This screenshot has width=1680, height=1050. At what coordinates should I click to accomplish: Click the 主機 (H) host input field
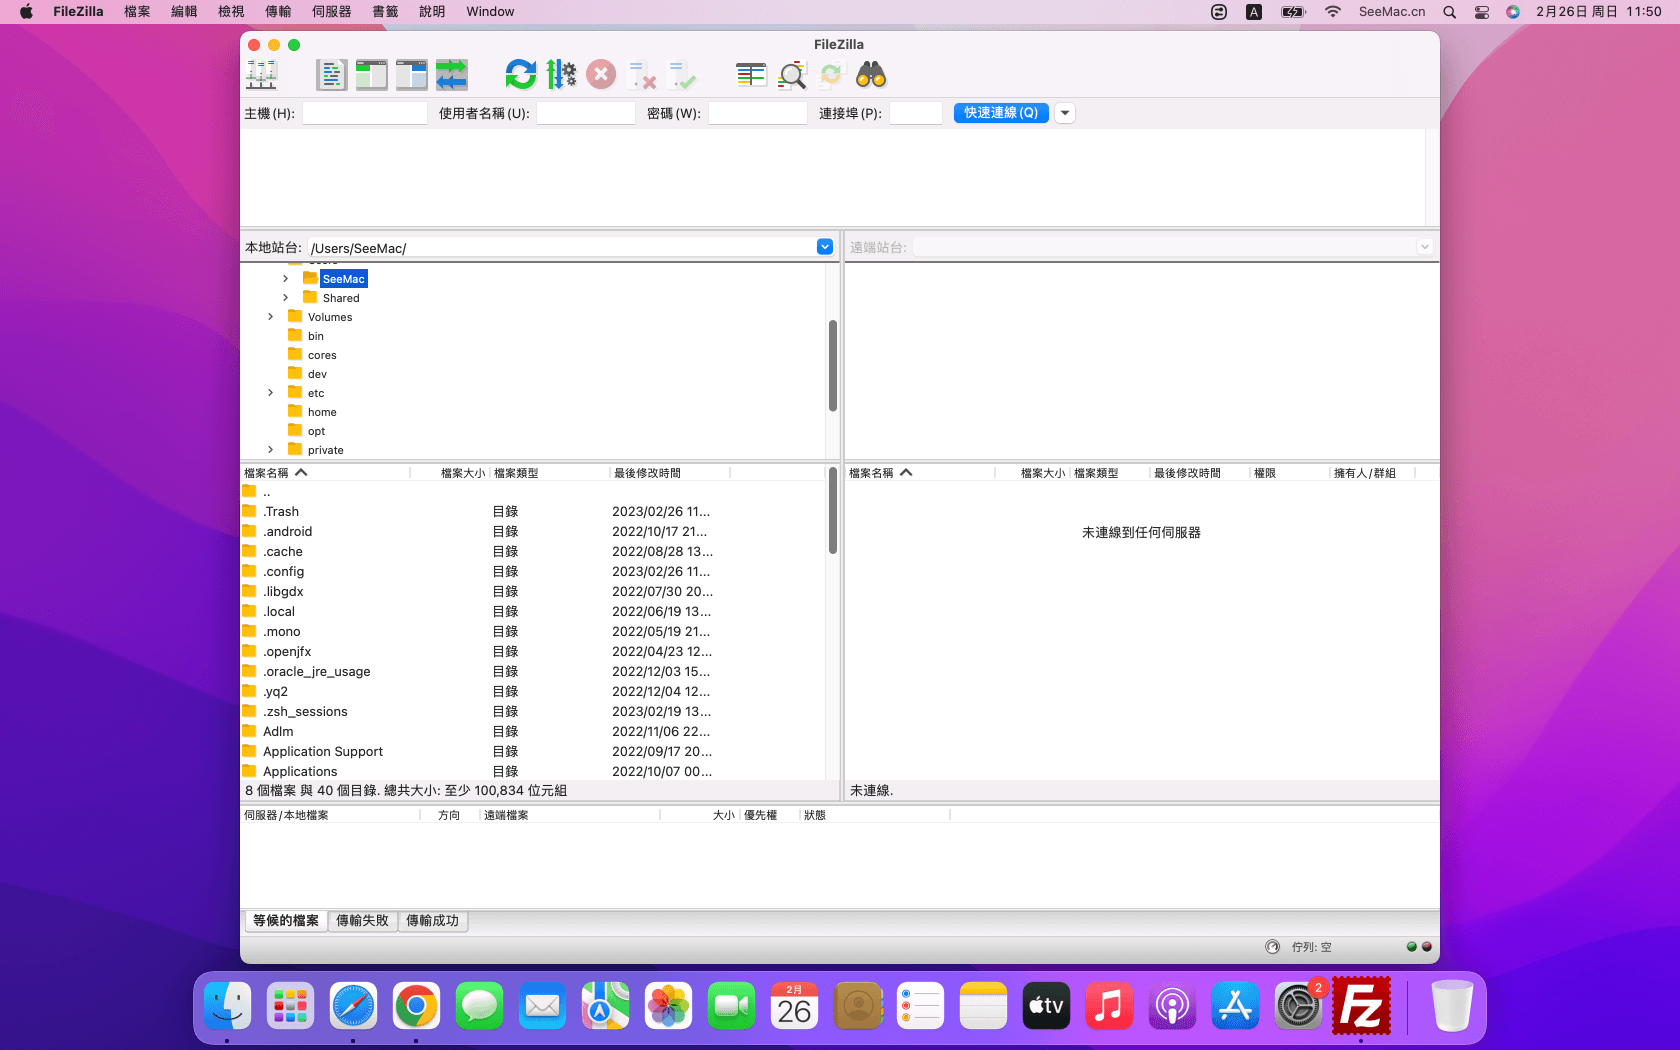(365, 113)
